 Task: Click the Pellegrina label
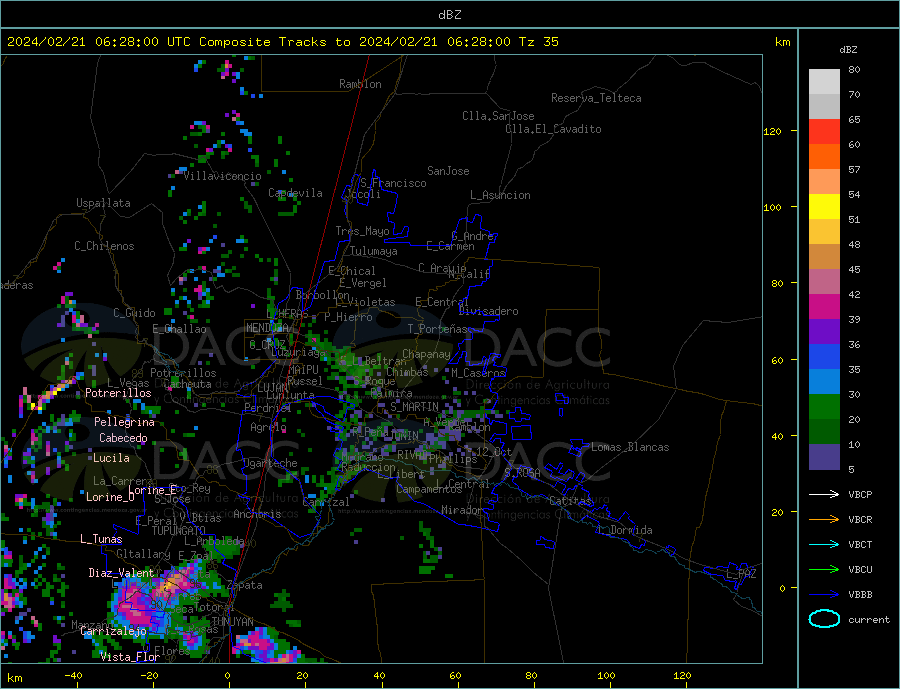click(124, 422)
